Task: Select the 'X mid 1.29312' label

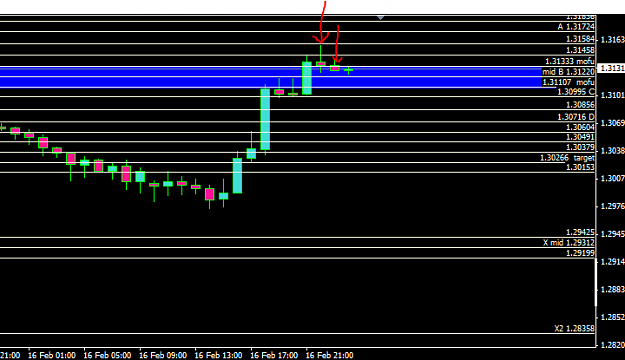Action: pyautogui.click(x=568, y=243)
